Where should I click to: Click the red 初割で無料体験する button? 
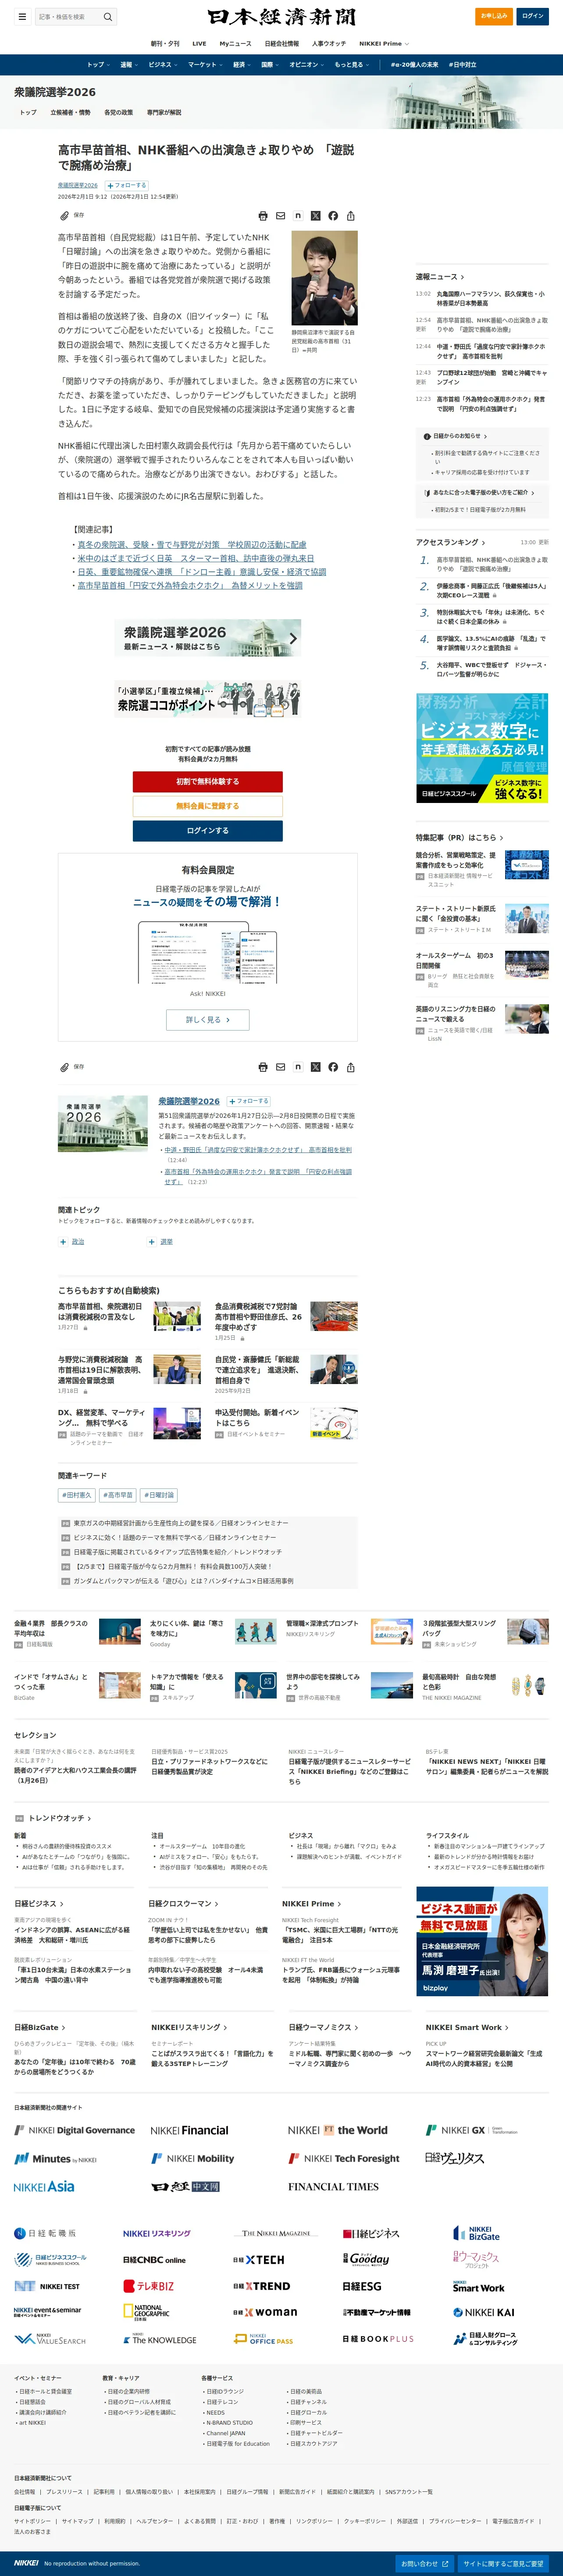(x=208, y=782)
